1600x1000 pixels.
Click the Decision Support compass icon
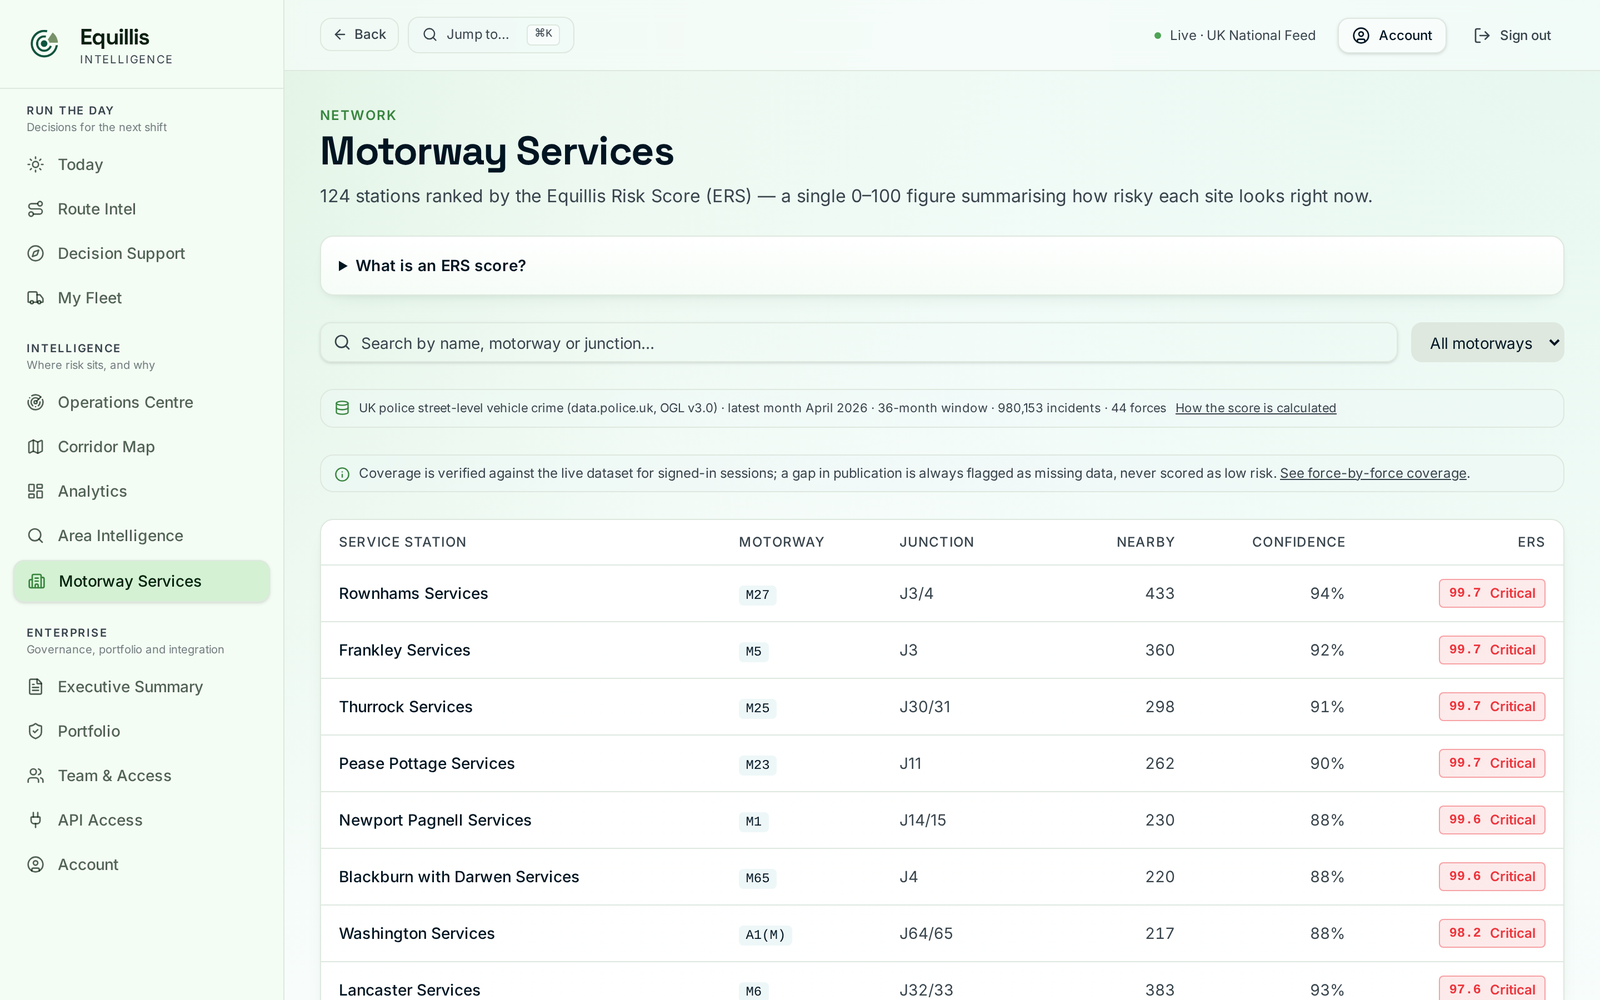click(36, 254)
